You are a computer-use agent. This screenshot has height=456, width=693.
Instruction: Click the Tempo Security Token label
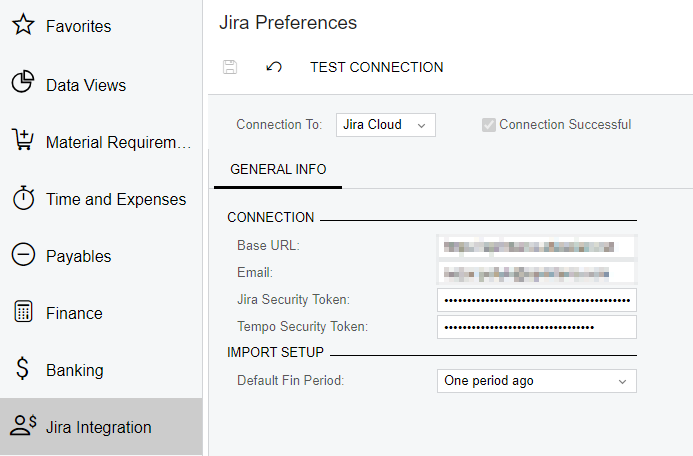302,327
